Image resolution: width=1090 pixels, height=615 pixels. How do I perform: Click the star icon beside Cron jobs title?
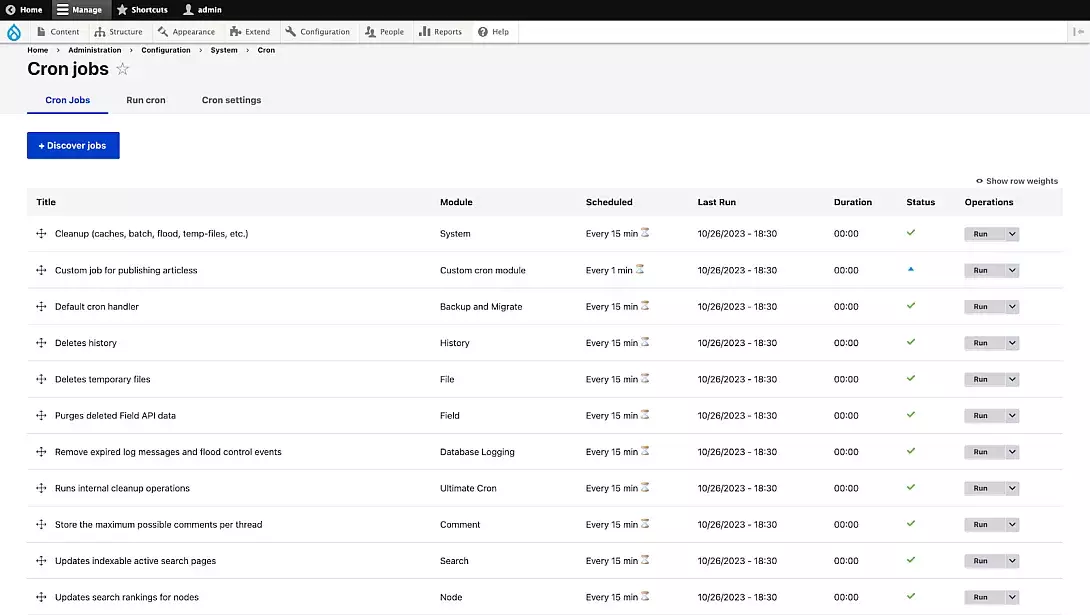[x=123, y=69]
